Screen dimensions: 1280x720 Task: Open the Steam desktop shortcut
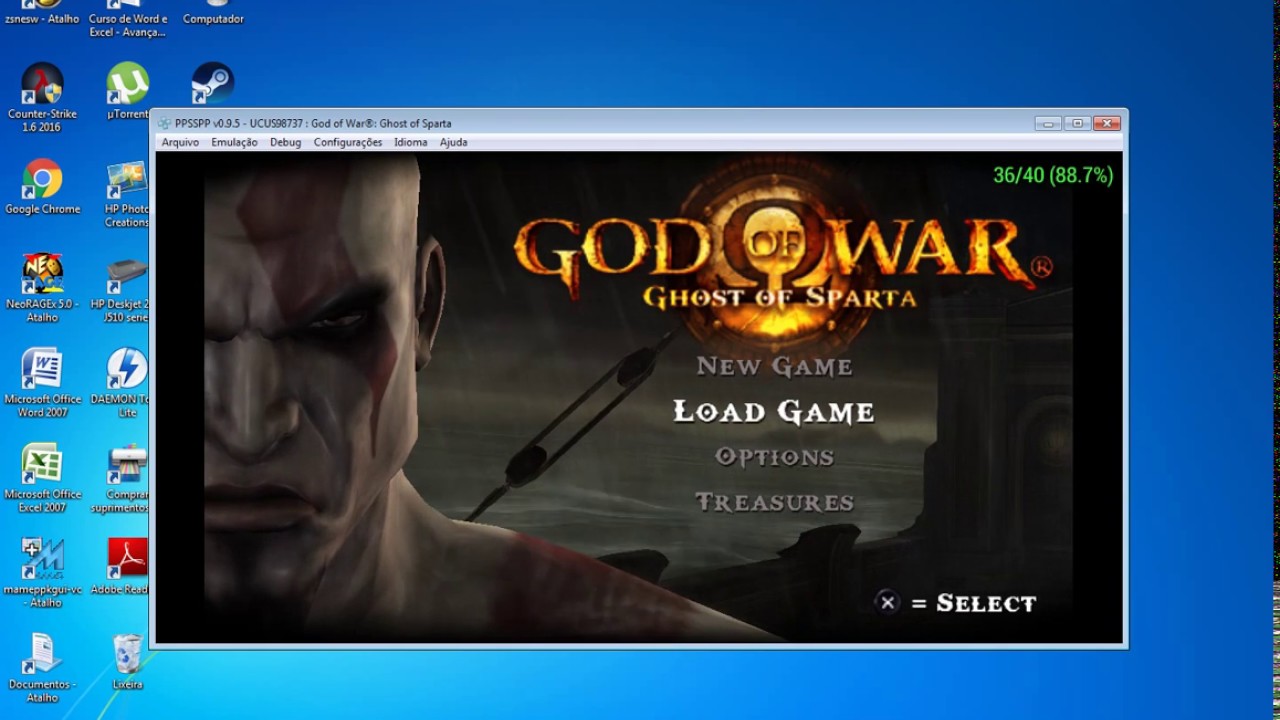click(x=212, y=84)
